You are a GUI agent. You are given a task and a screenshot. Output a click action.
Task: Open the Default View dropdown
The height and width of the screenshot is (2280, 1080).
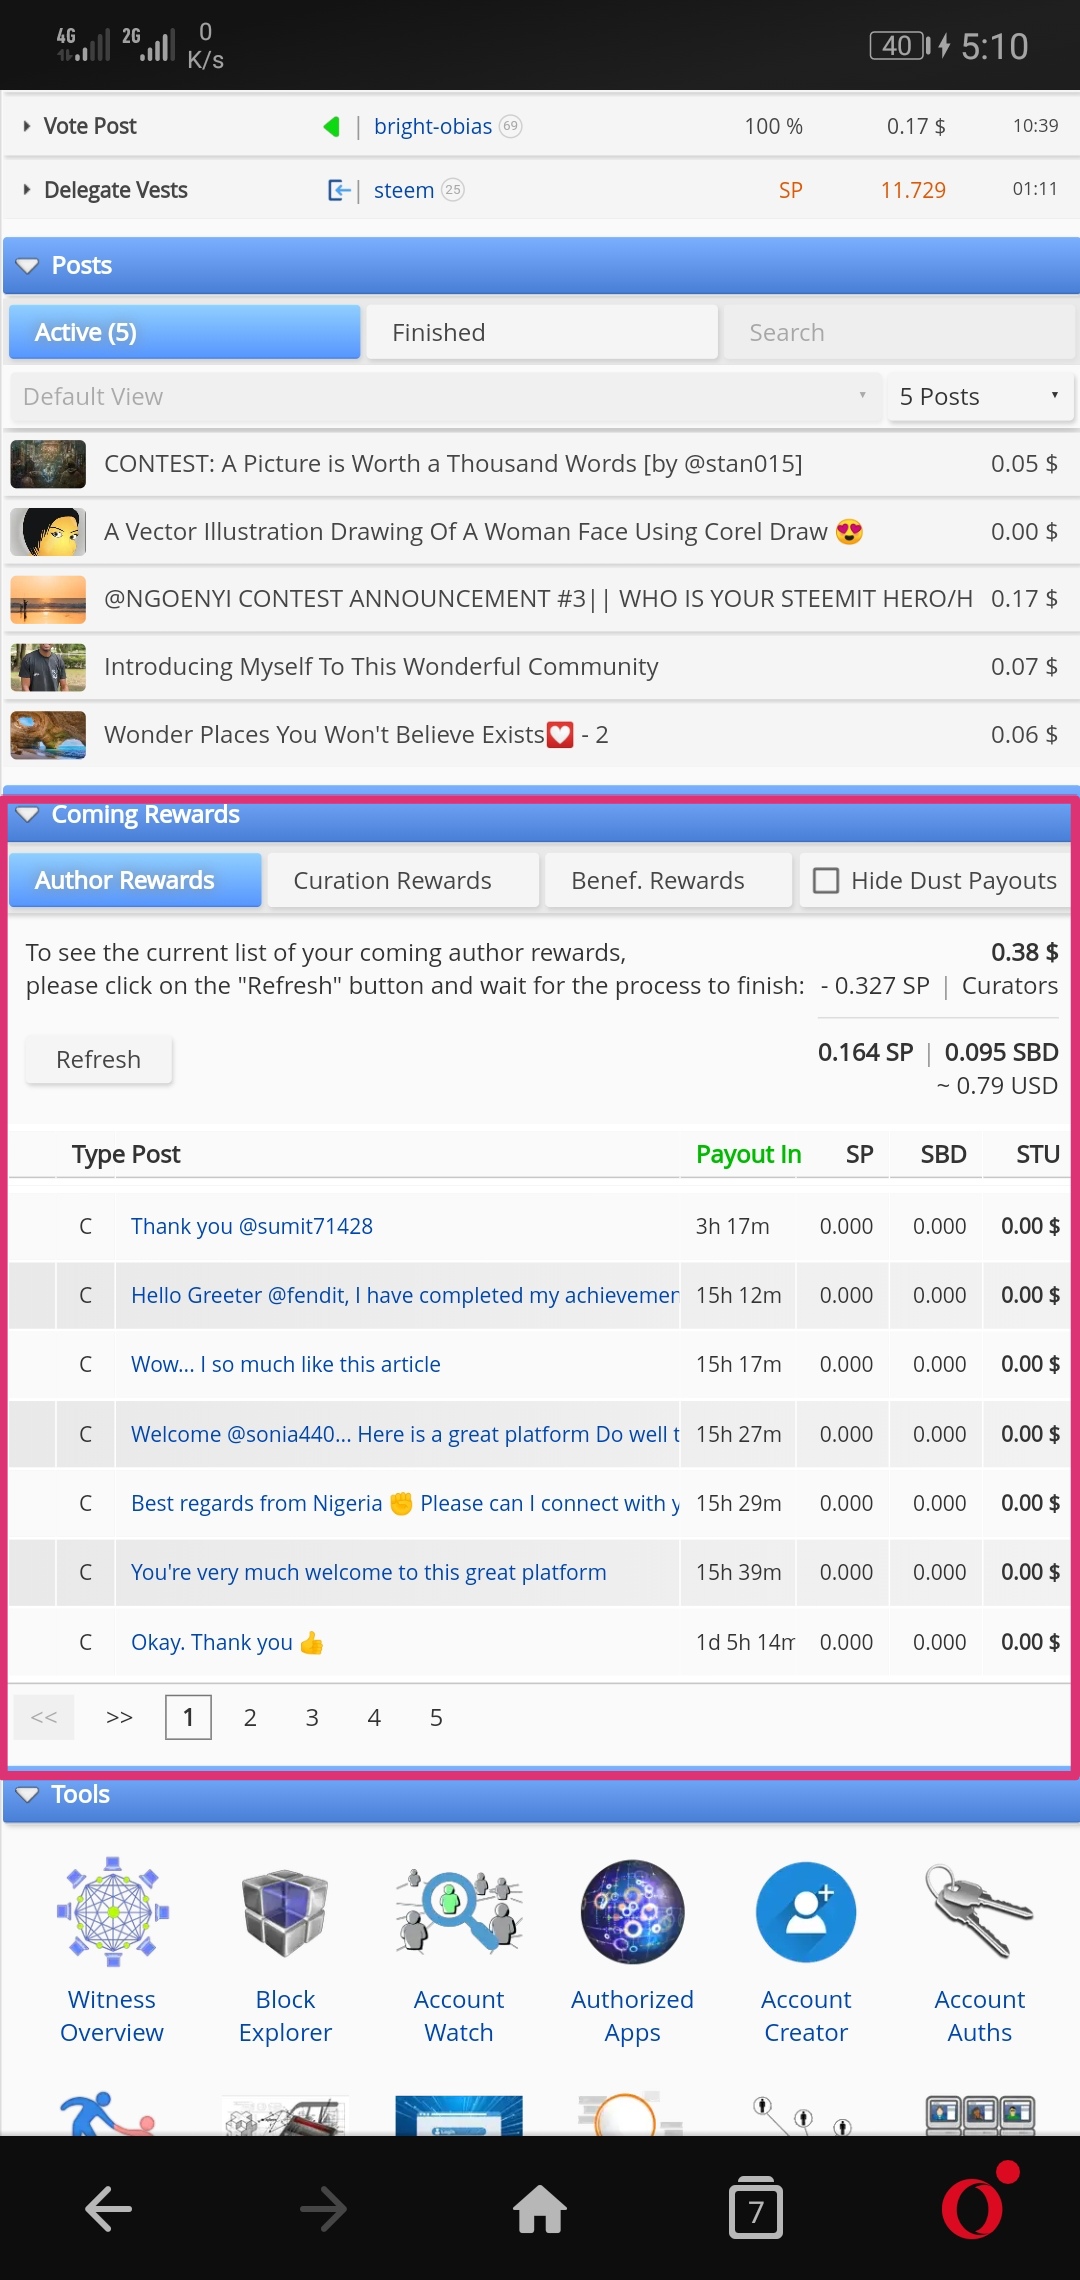click(445, 397)
